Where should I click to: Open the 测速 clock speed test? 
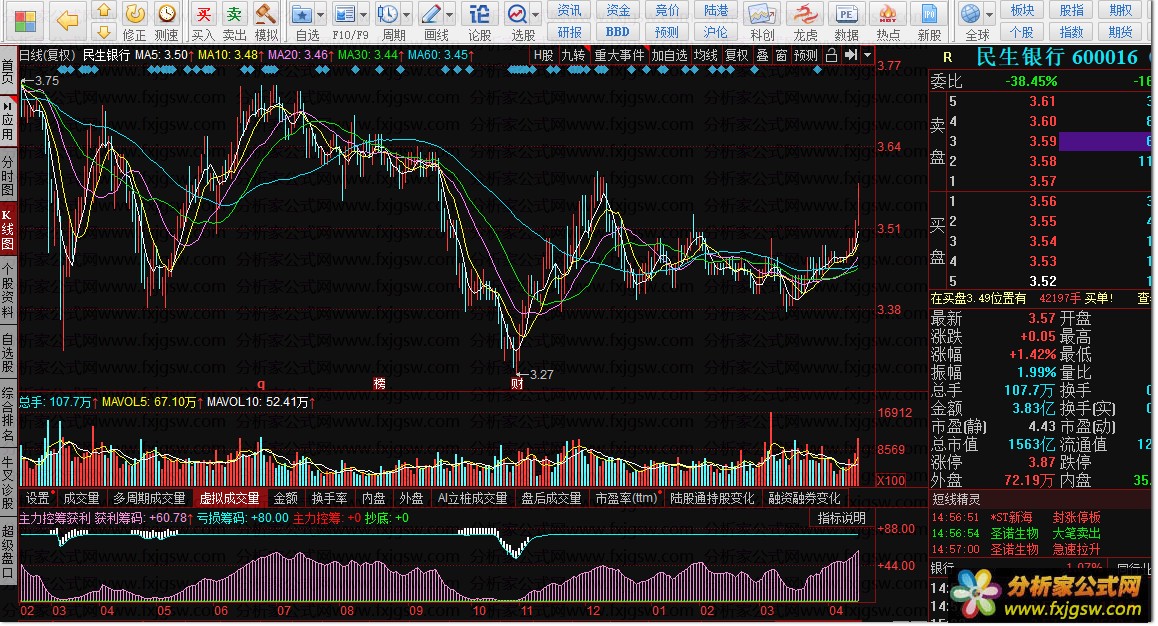[x=167, y=14]
